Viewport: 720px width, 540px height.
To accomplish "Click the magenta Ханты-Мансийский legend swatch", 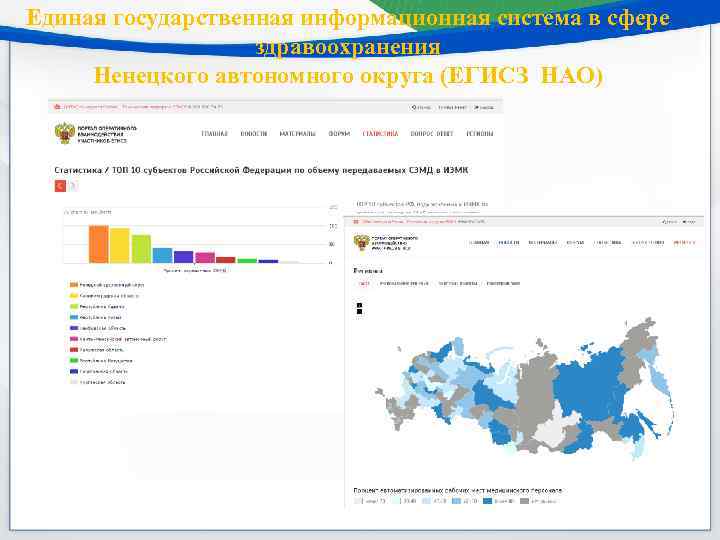I will pos(73,339).
